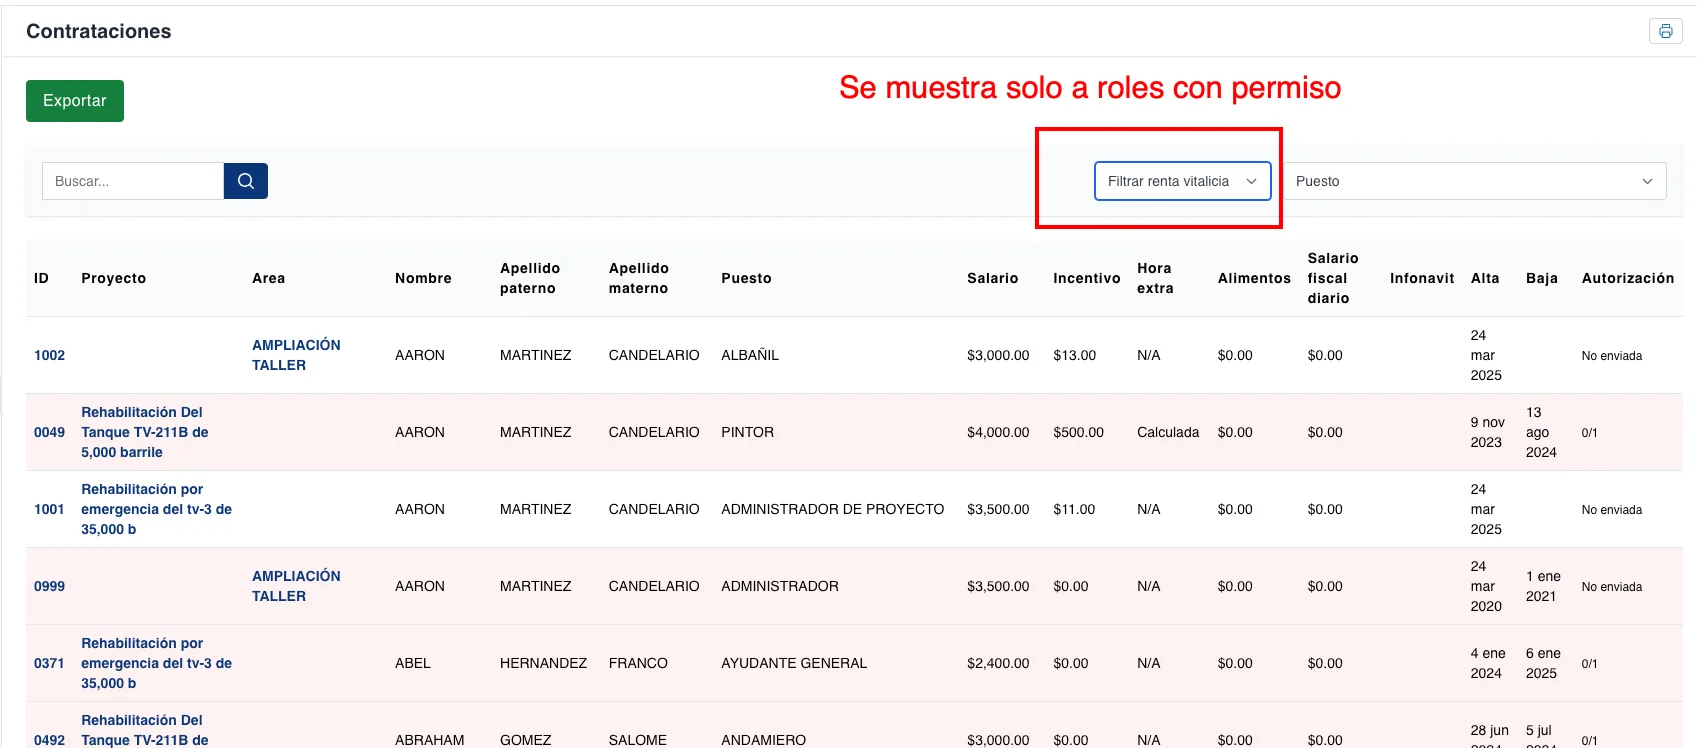Open contract ID 0371 link

(x=49, y=663)
